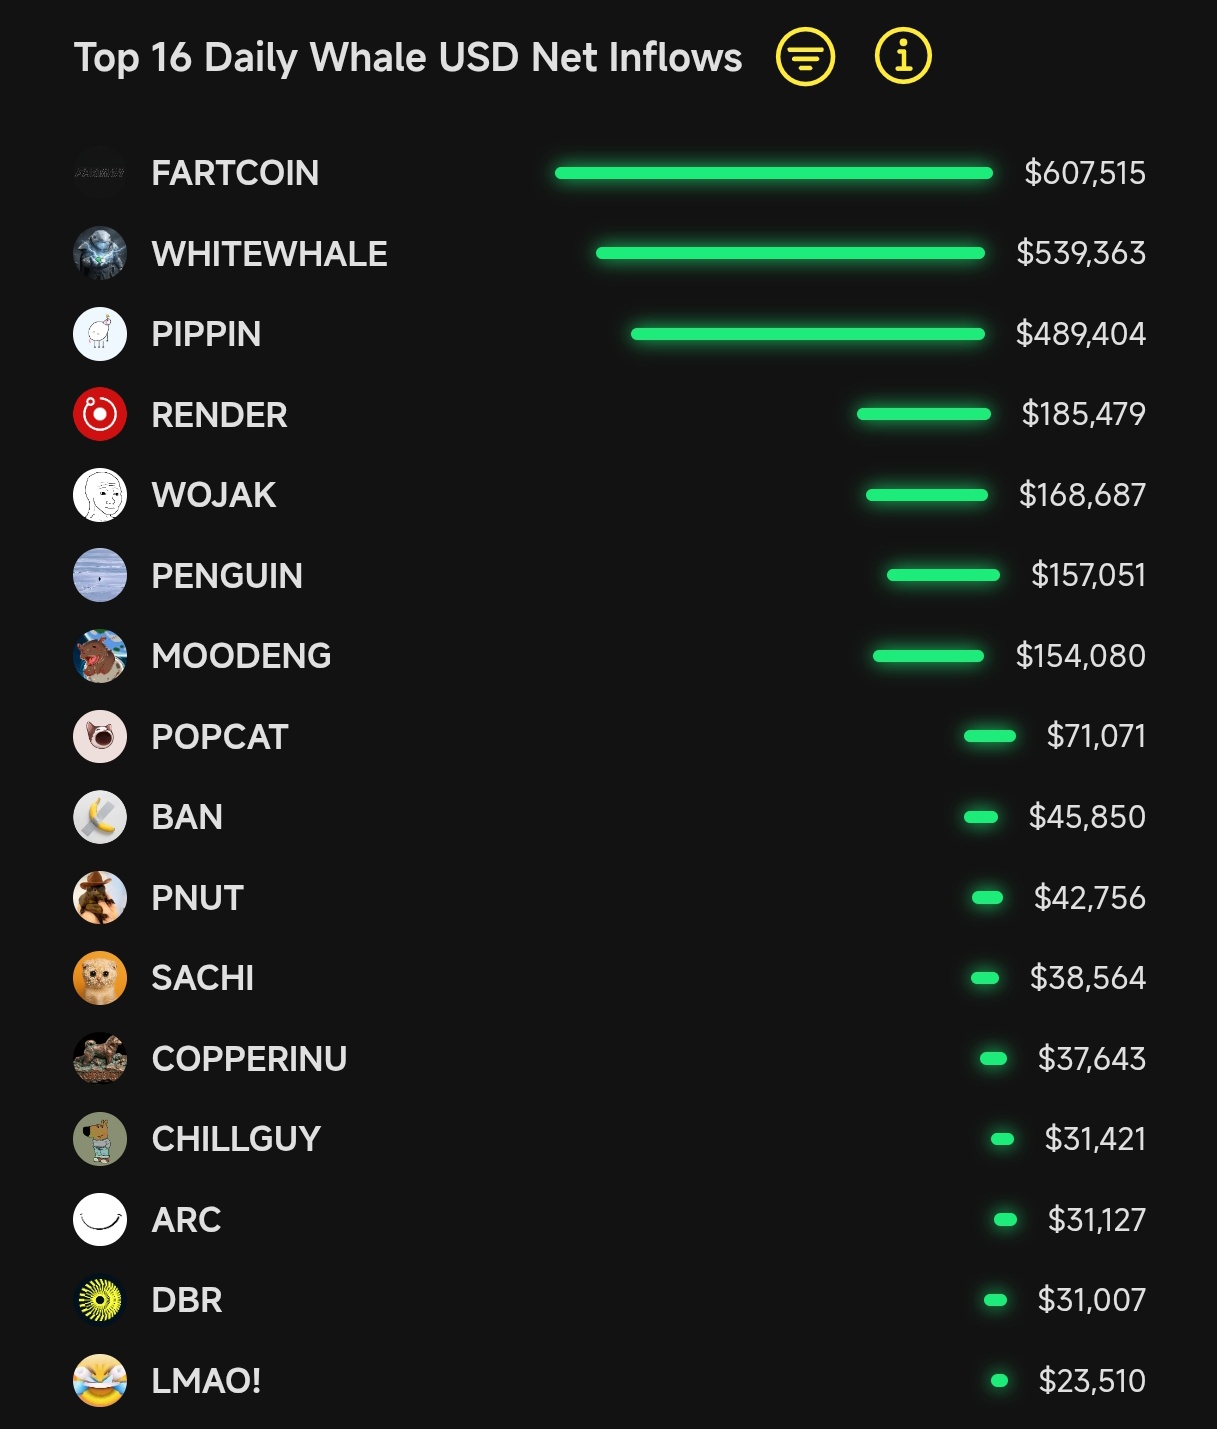
Task: Select the ARC smiley token avatar
Action: tap(100, 1220)
